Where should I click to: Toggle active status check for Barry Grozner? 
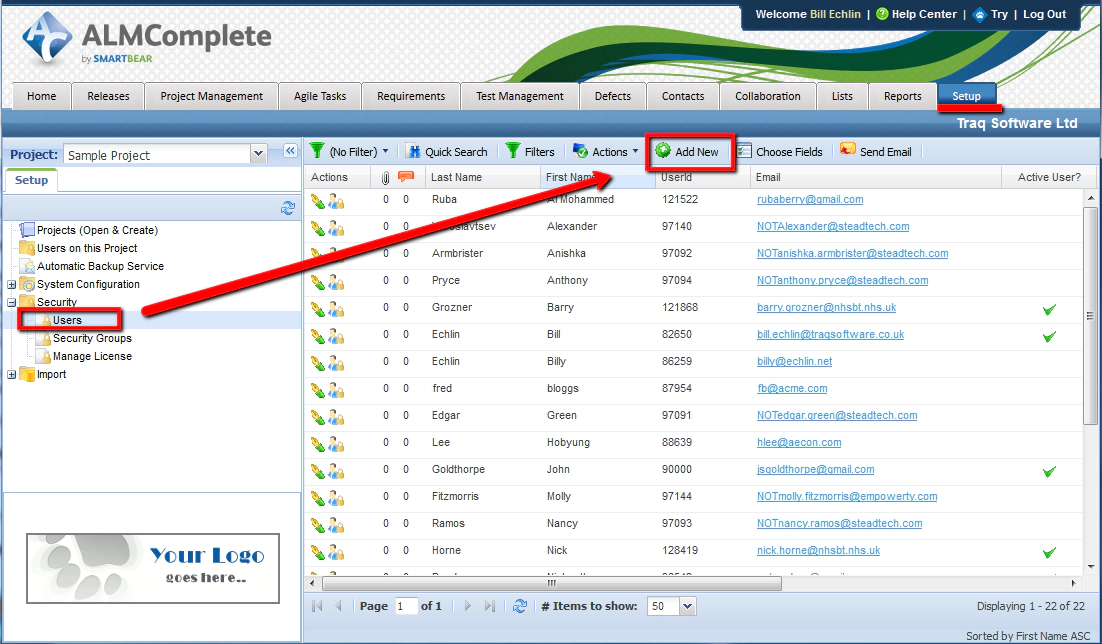click(x=1049, y=309)
